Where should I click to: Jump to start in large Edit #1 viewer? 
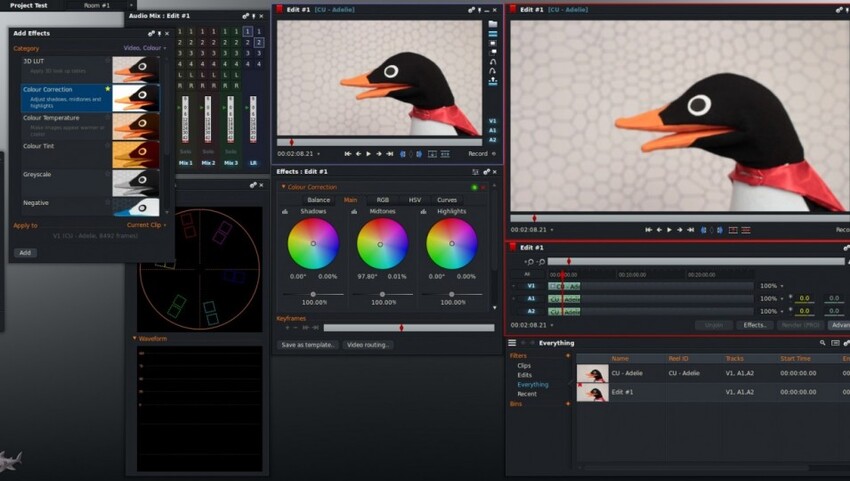click(x=648, y=230)
